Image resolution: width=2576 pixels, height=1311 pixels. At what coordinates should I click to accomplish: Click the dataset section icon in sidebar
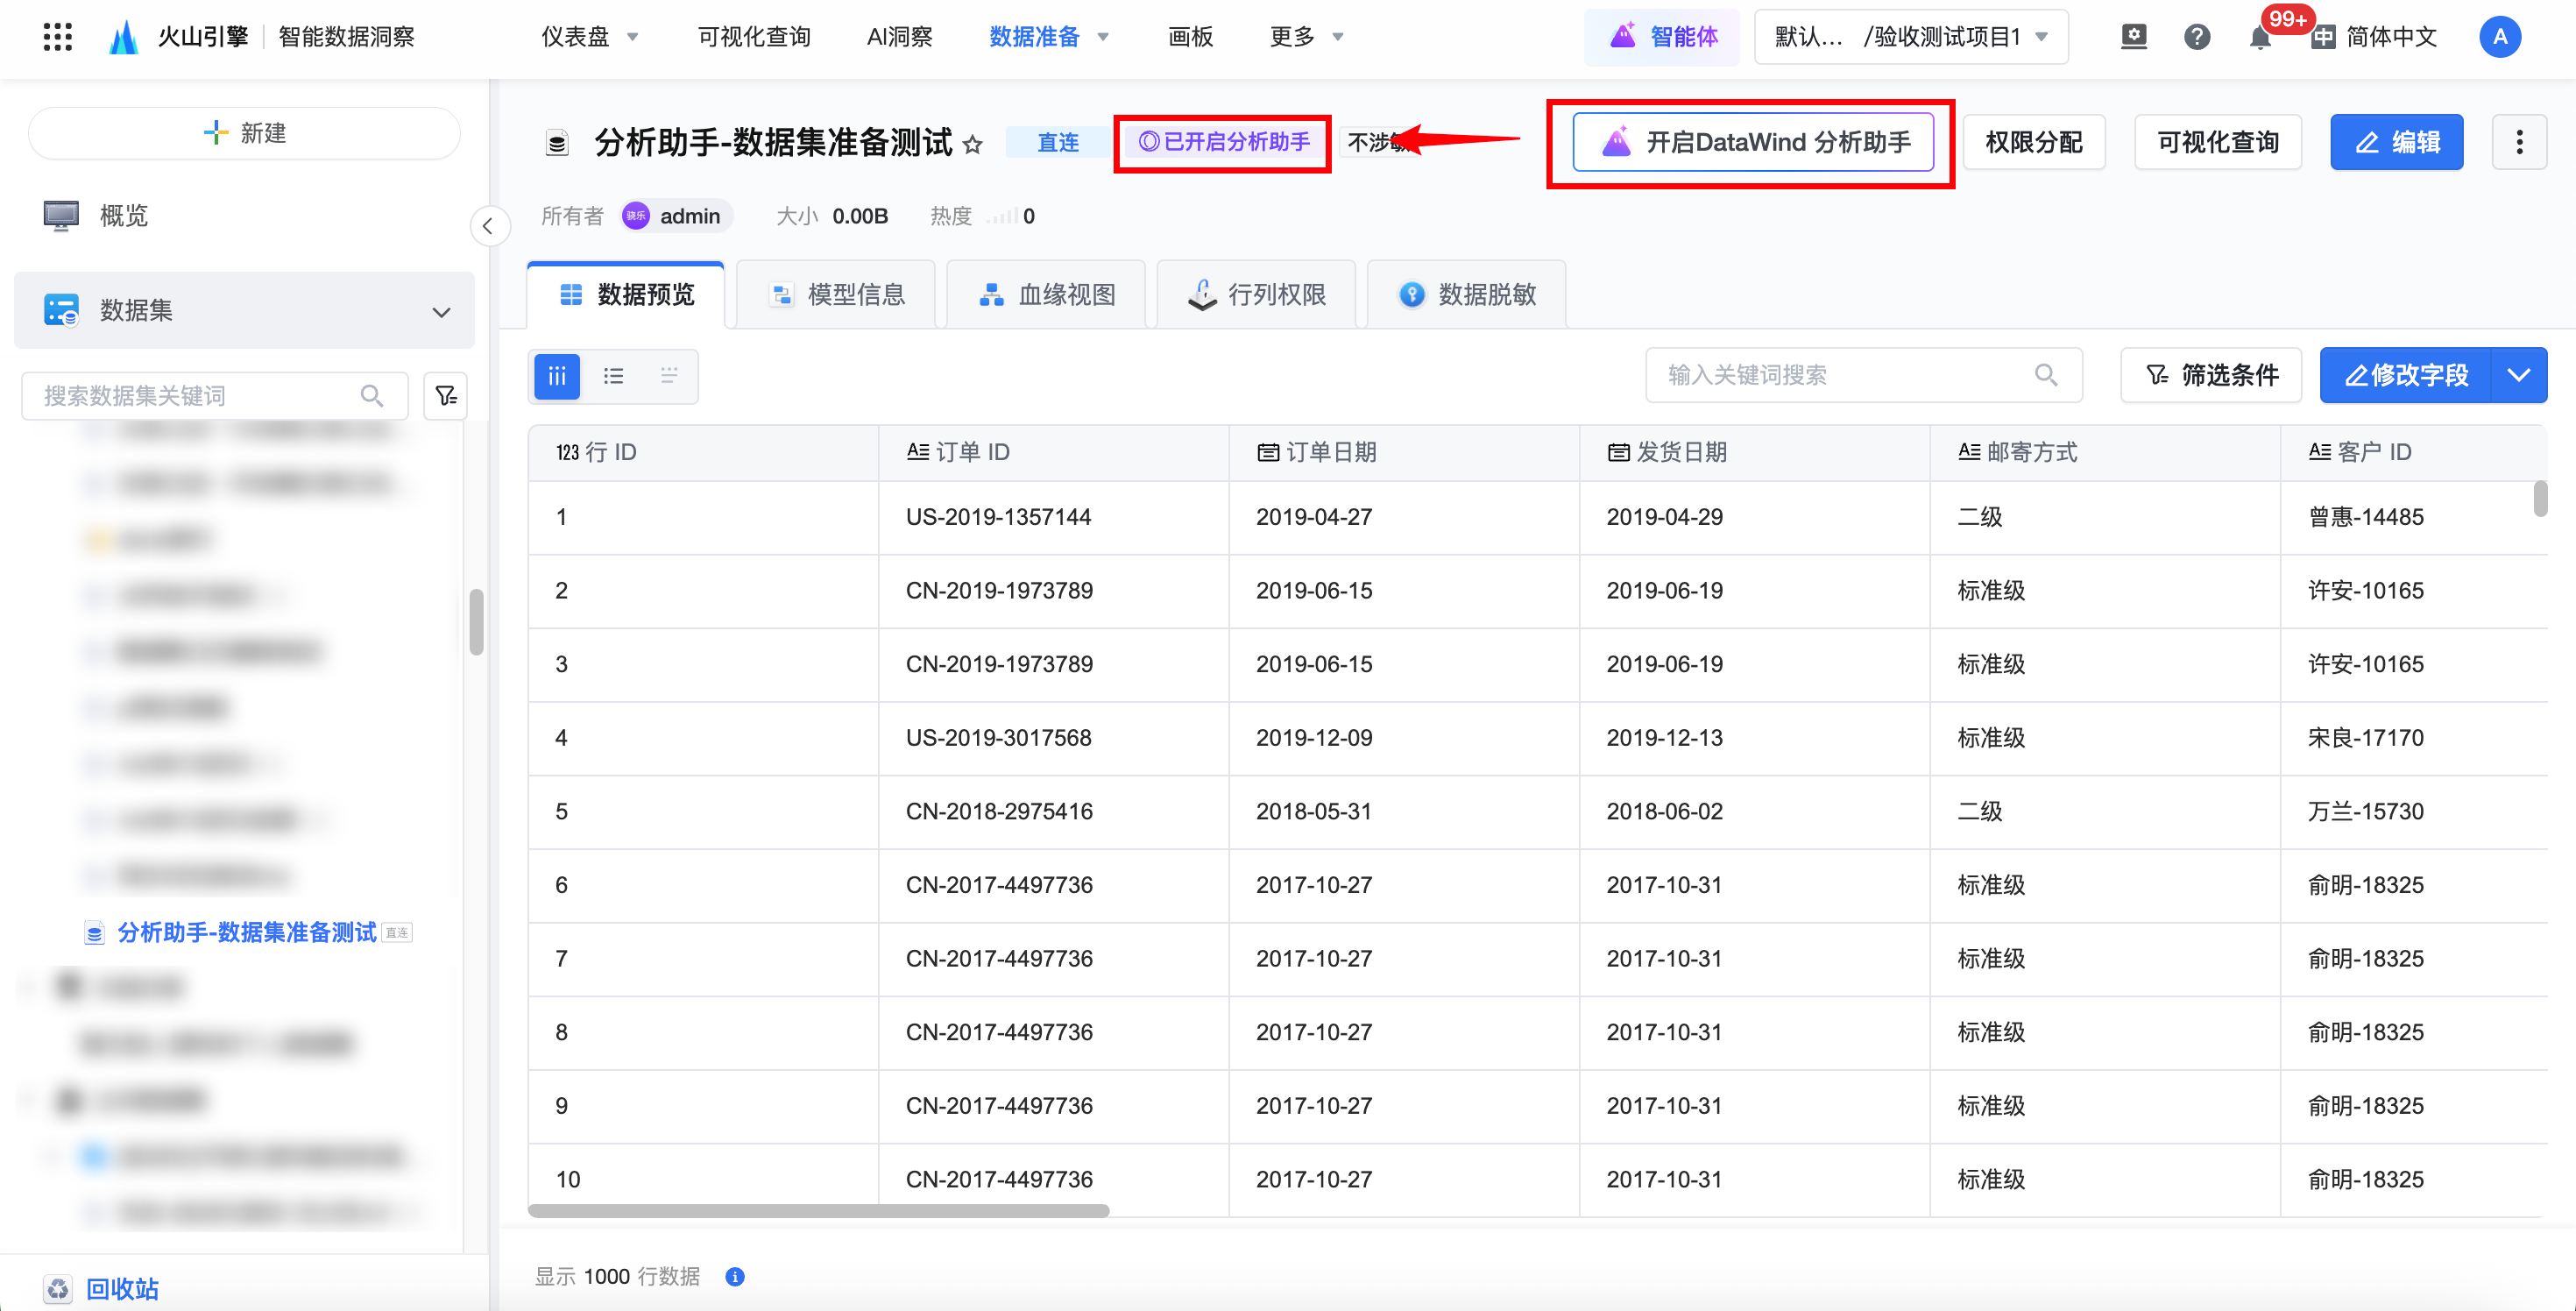(x=61, y=310)
